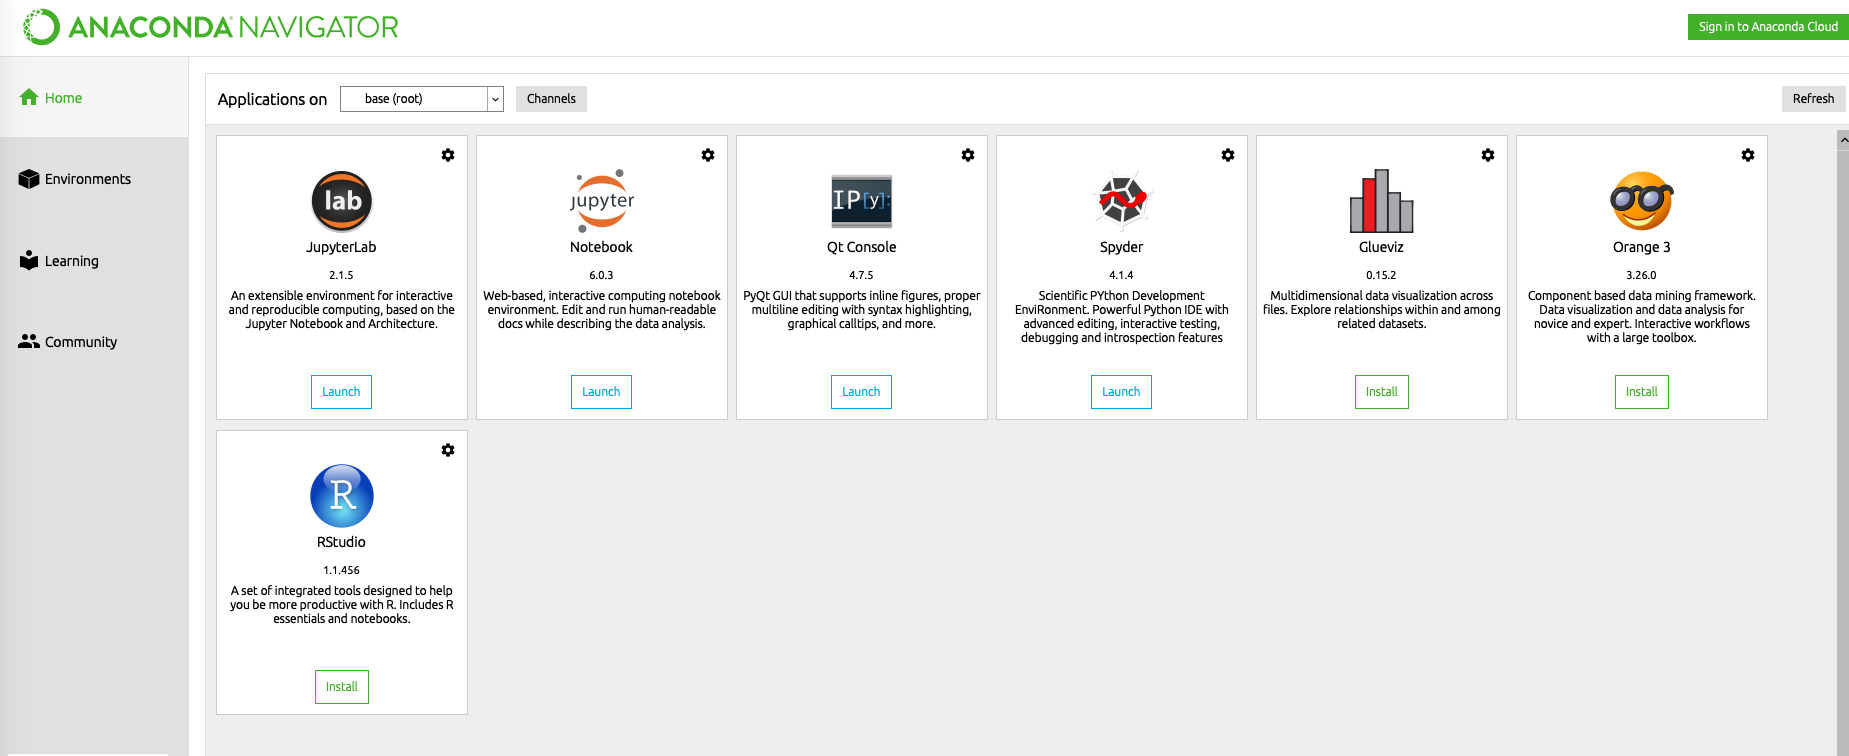
Task: Launch JupyterLab
Action: point(341,392)
